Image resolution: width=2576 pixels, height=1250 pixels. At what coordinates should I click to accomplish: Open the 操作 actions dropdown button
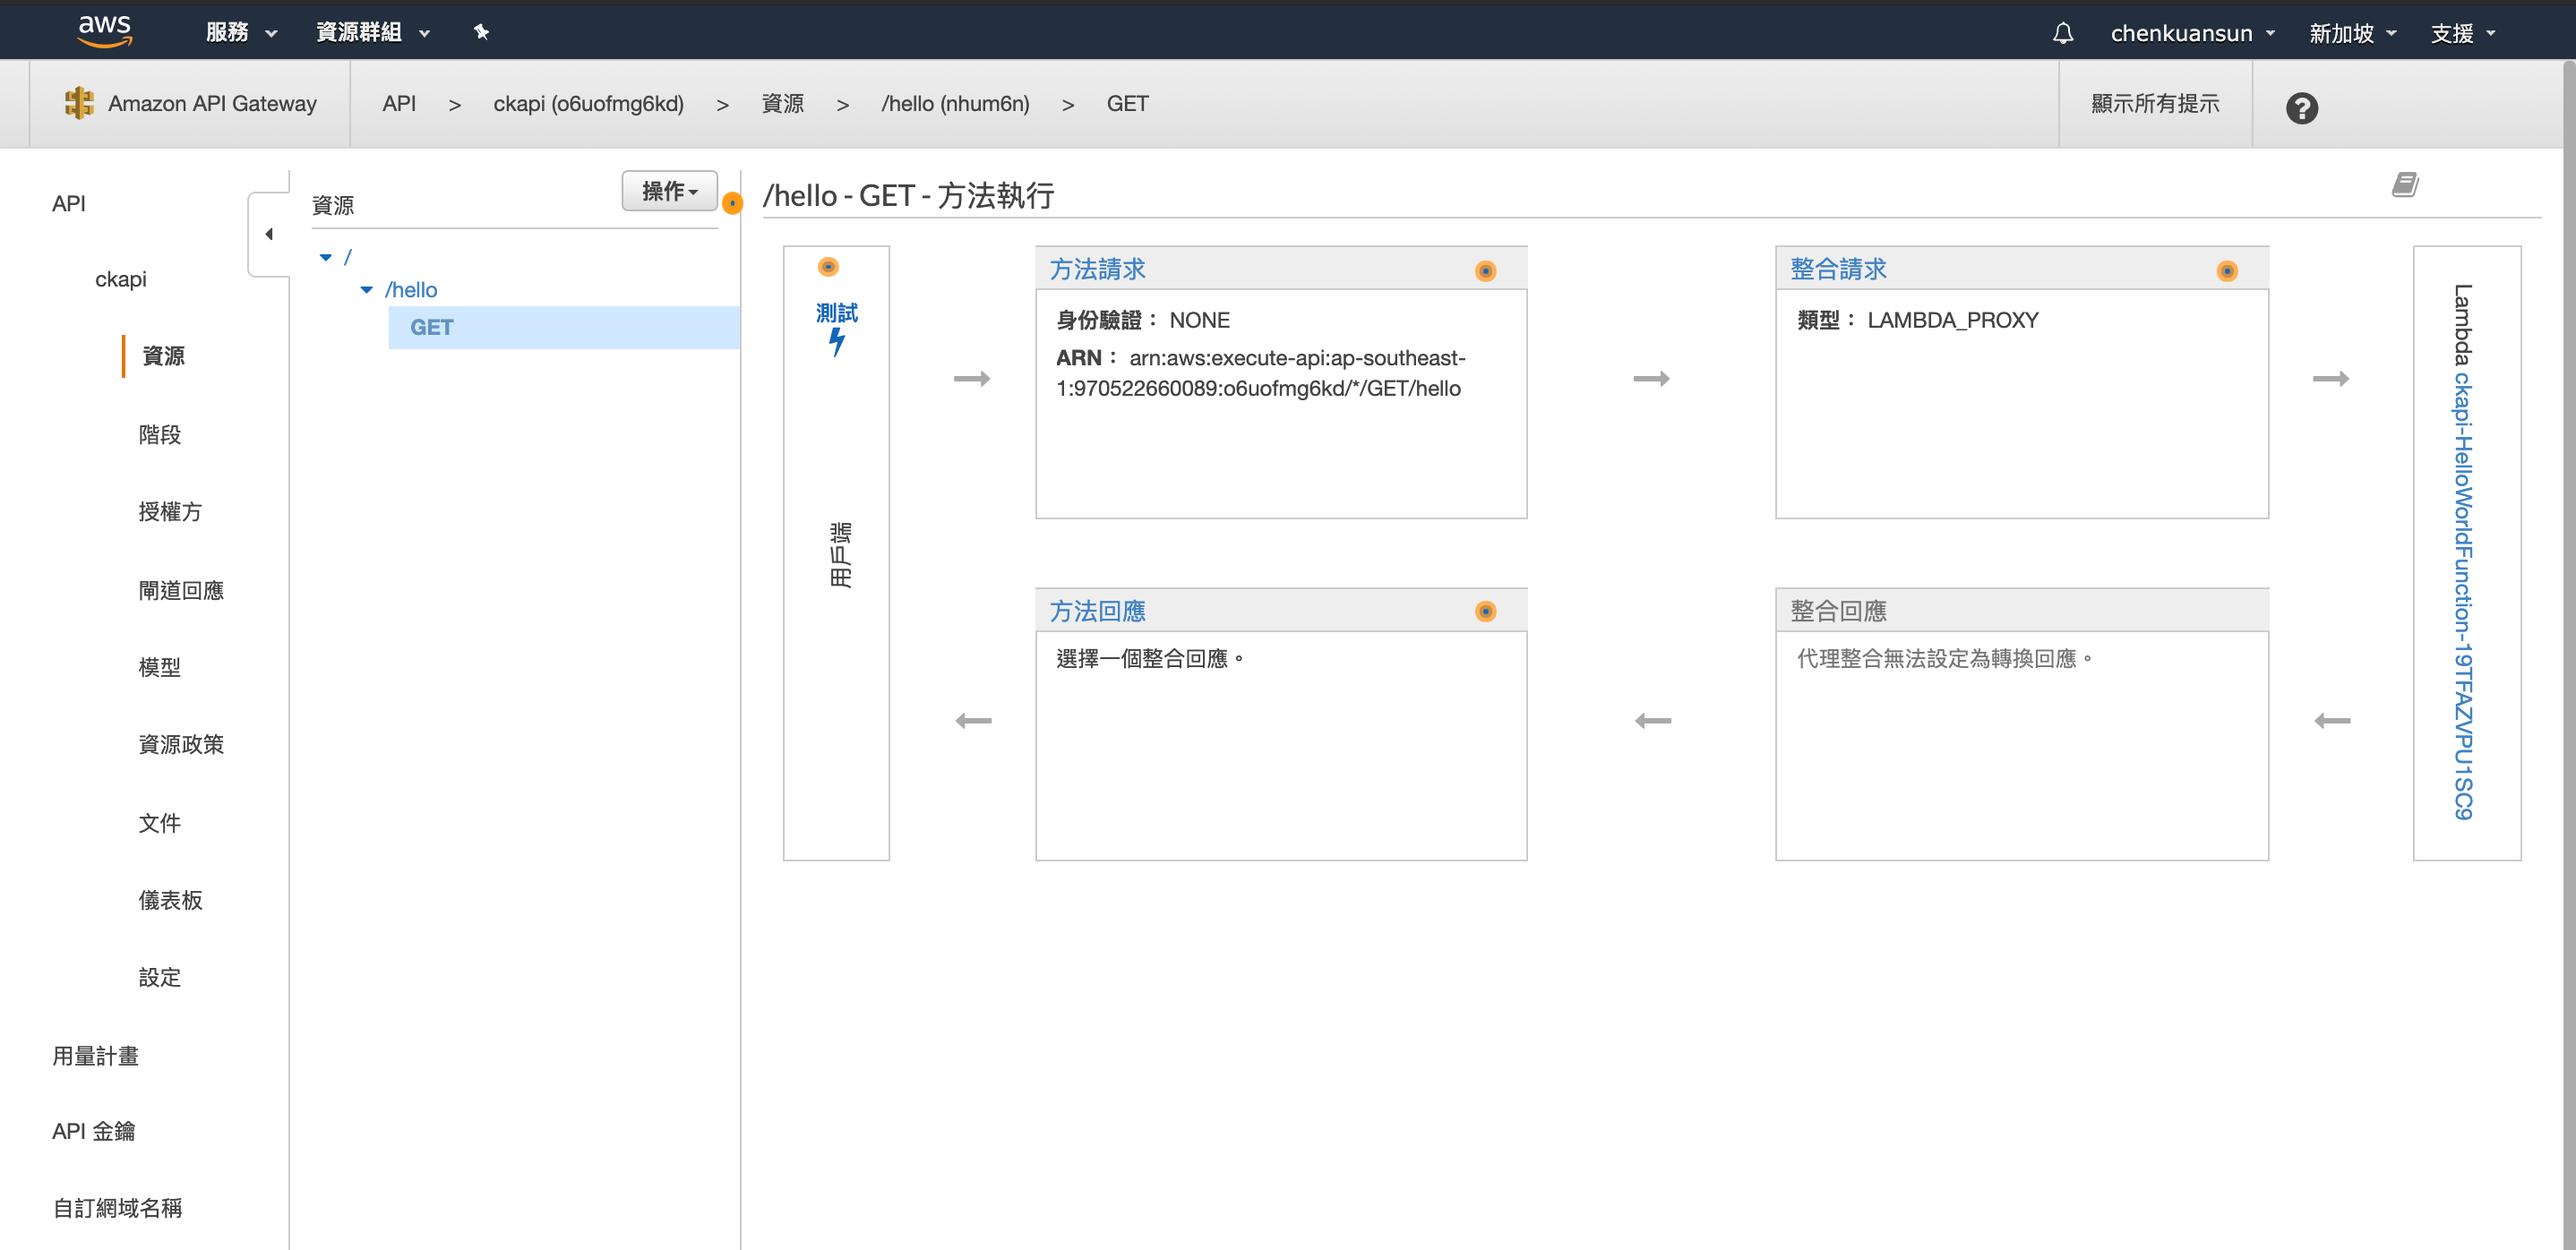[x=669, y=190]
